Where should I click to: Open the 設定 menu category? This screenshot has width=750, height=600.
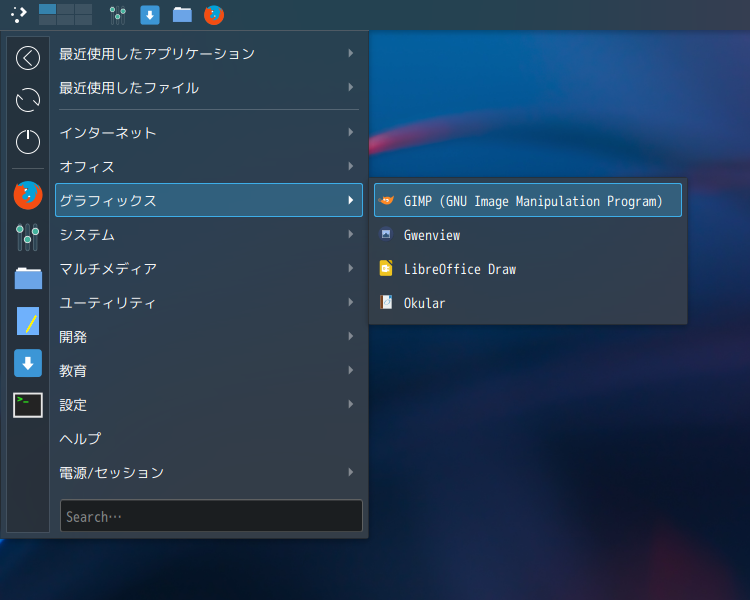pyautogui.click(x=209, y=404)
